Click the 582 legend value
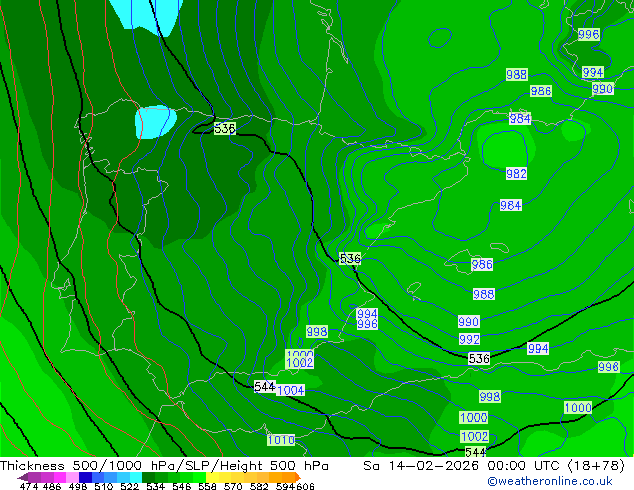This screenshot has width=634, height=490. [x=259, y=486]
